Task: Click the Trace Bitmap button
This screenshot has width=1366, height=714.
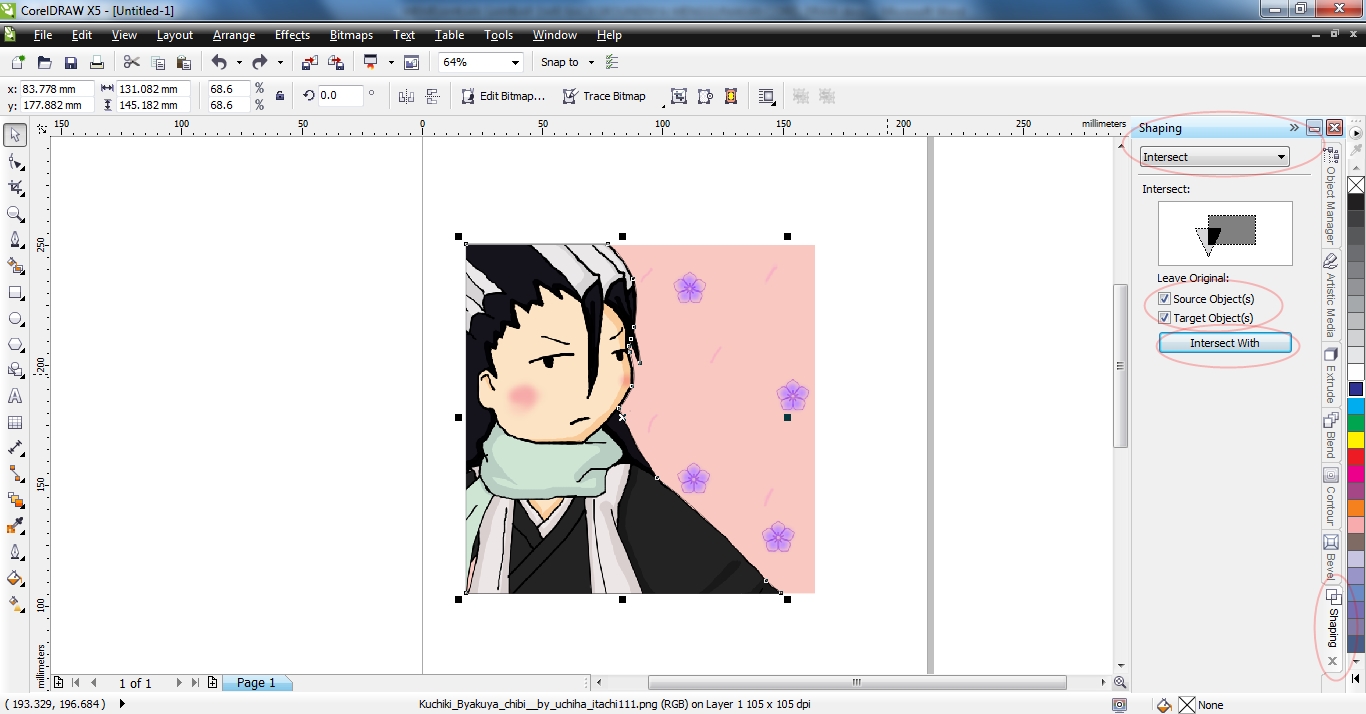Action: [604, 96]
